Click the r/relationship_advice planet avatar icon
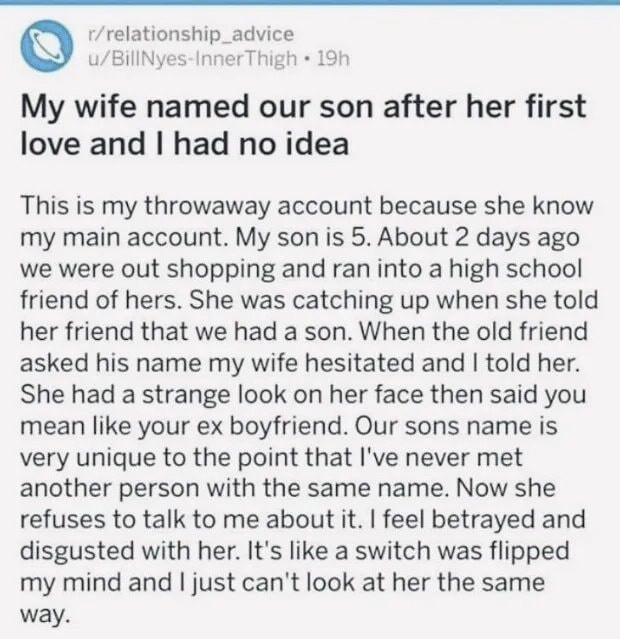 [46, 45]
